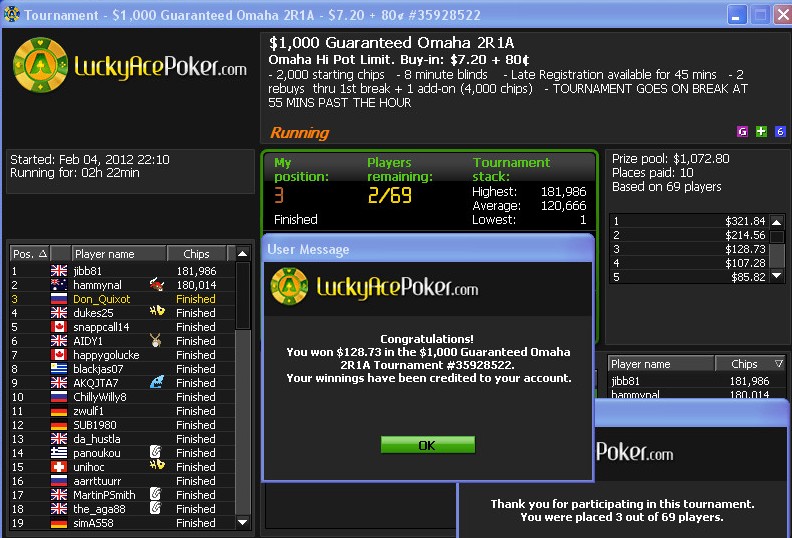The image size is (792, 538).
Task: Click the green plus rebuy/add-on icon
Action: click(x=761, y=132)
